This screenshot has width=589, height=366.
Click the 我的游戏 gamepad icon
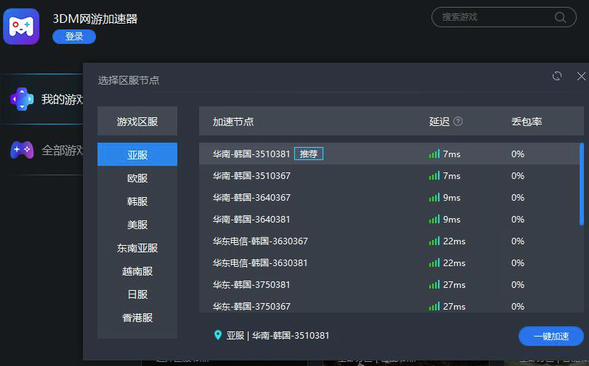pos(22,99)
